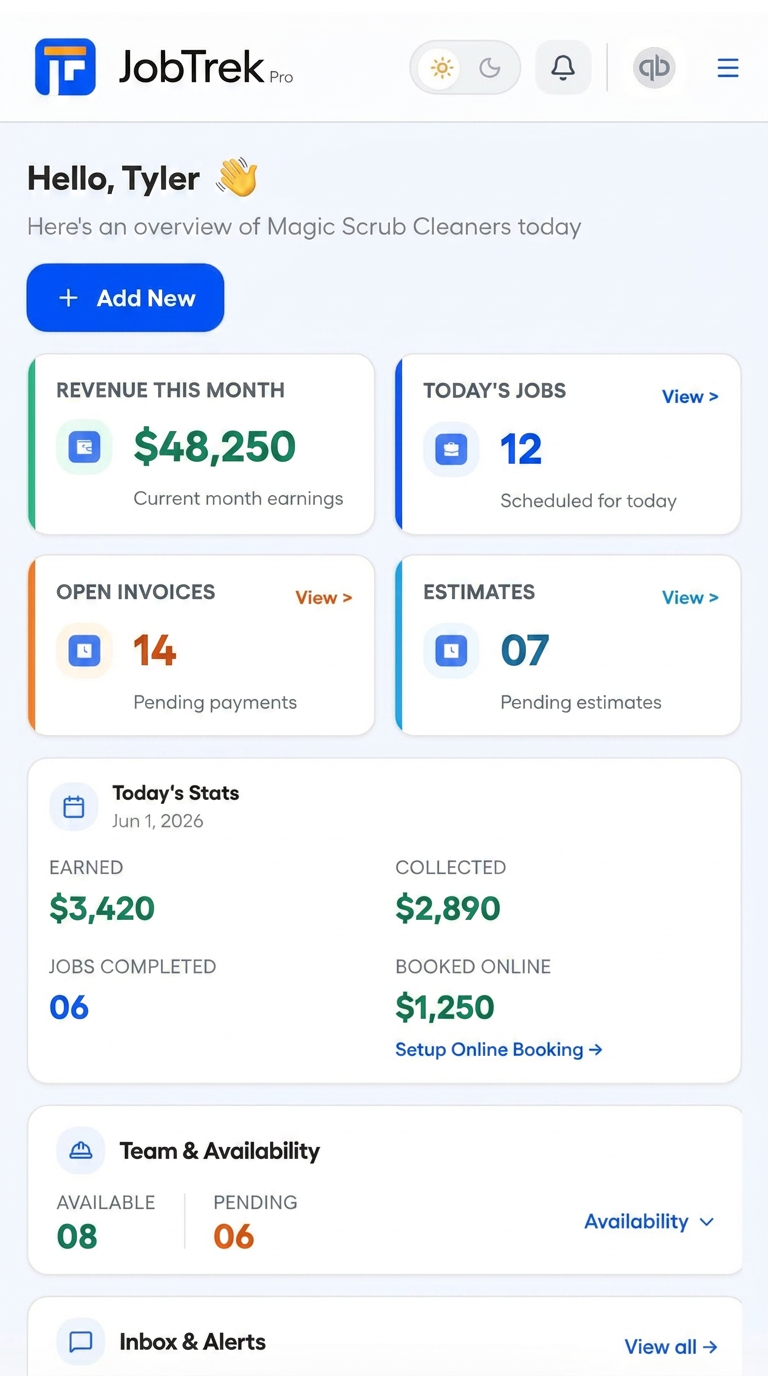Click the JobTrek logo icon
The height and width of the screenshot is (1376, 768).
(x=65, y=67)
